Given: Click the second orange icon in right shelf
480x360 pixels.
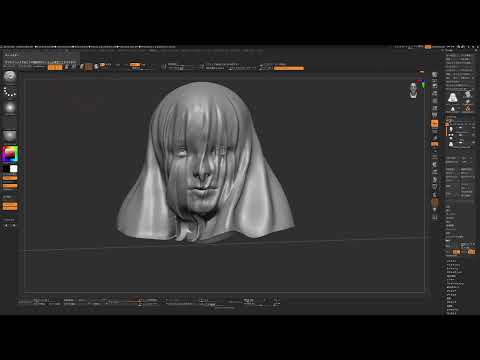Looking at the screenshot, I should point(435,144).
